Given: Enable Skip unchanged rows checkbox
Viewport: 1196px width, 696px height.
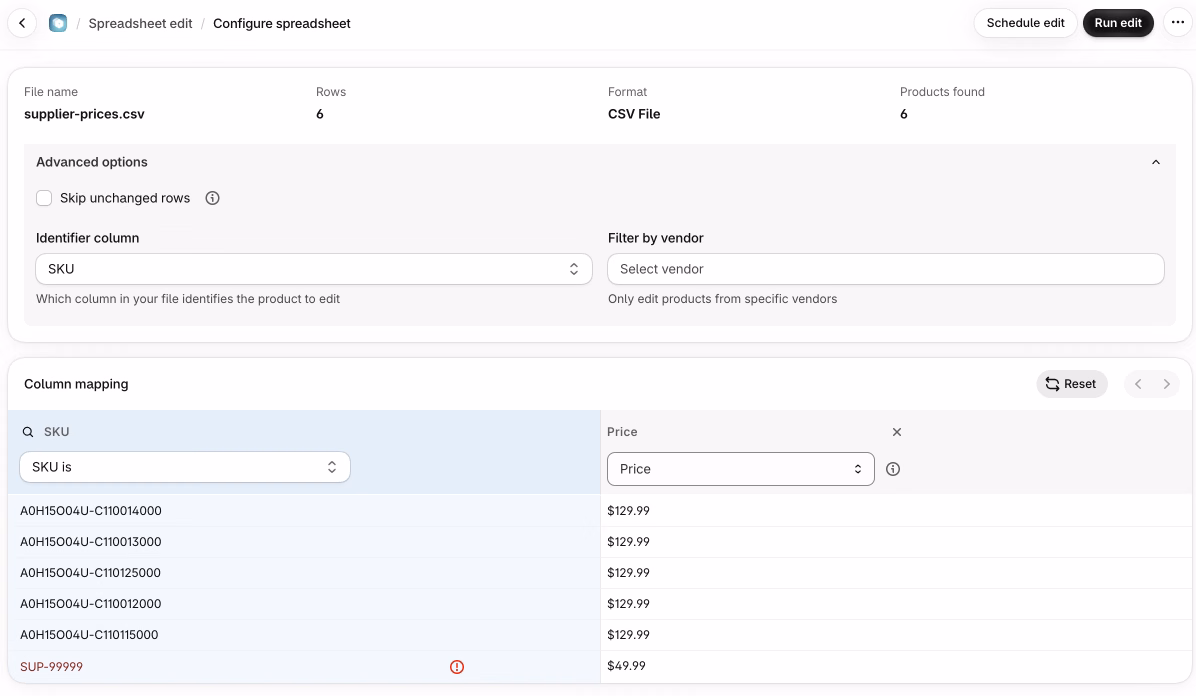Looking at the screenshot, I should coord(44,198).
